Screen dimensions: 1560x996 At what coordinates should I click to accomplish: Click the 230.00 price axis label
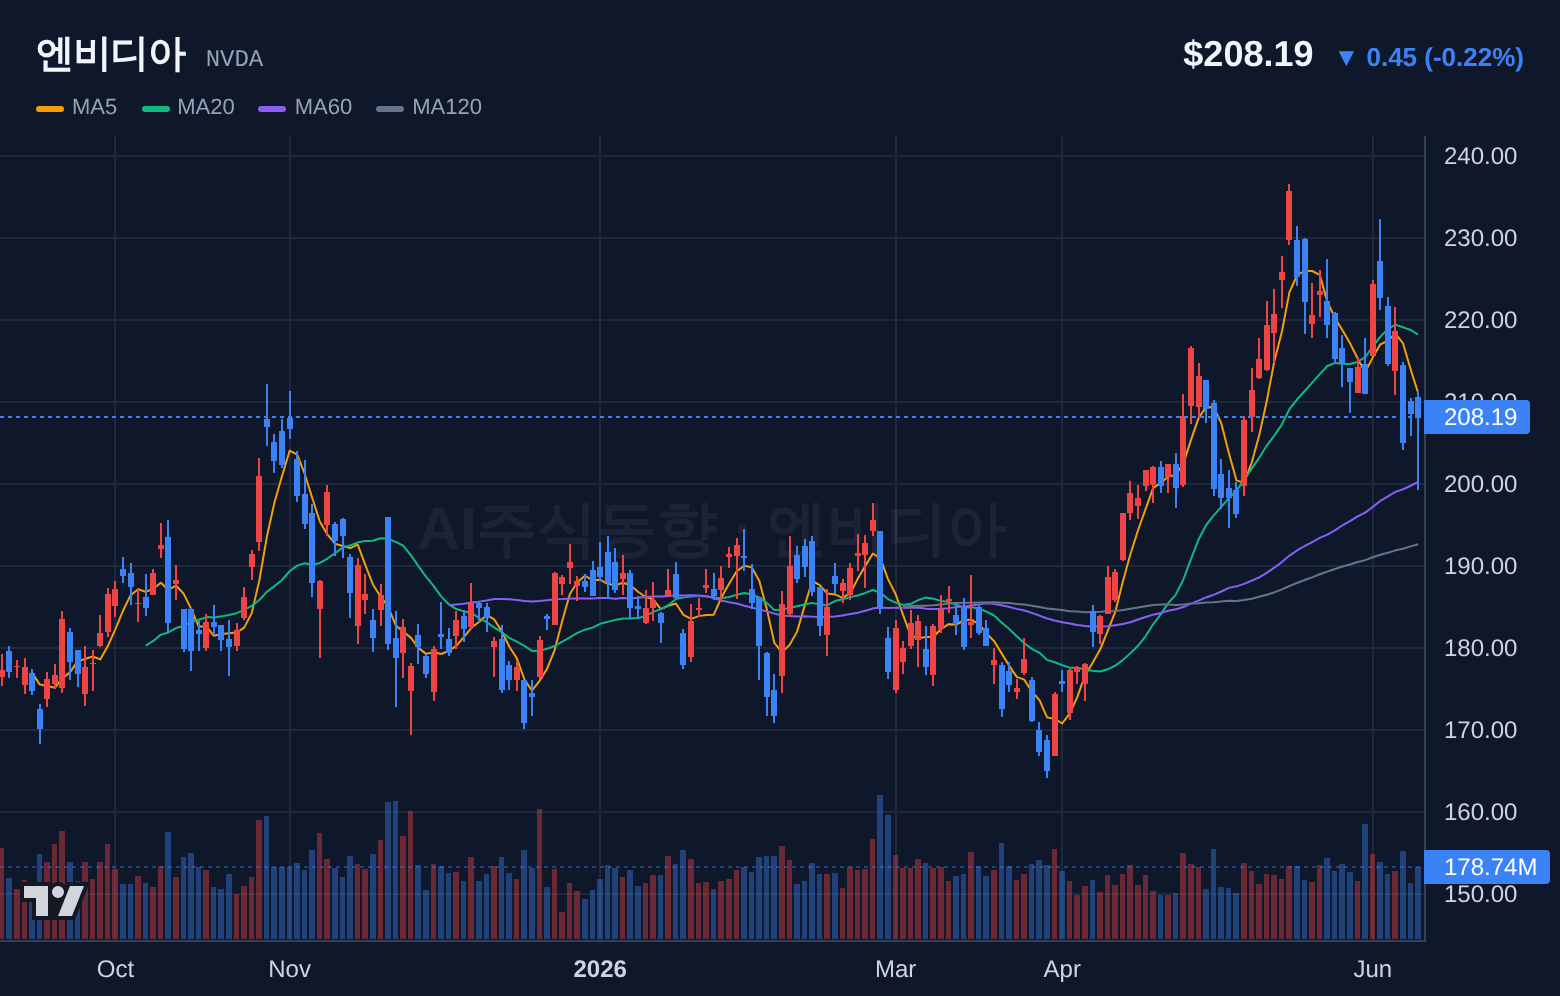click(x=1480, y=238)
